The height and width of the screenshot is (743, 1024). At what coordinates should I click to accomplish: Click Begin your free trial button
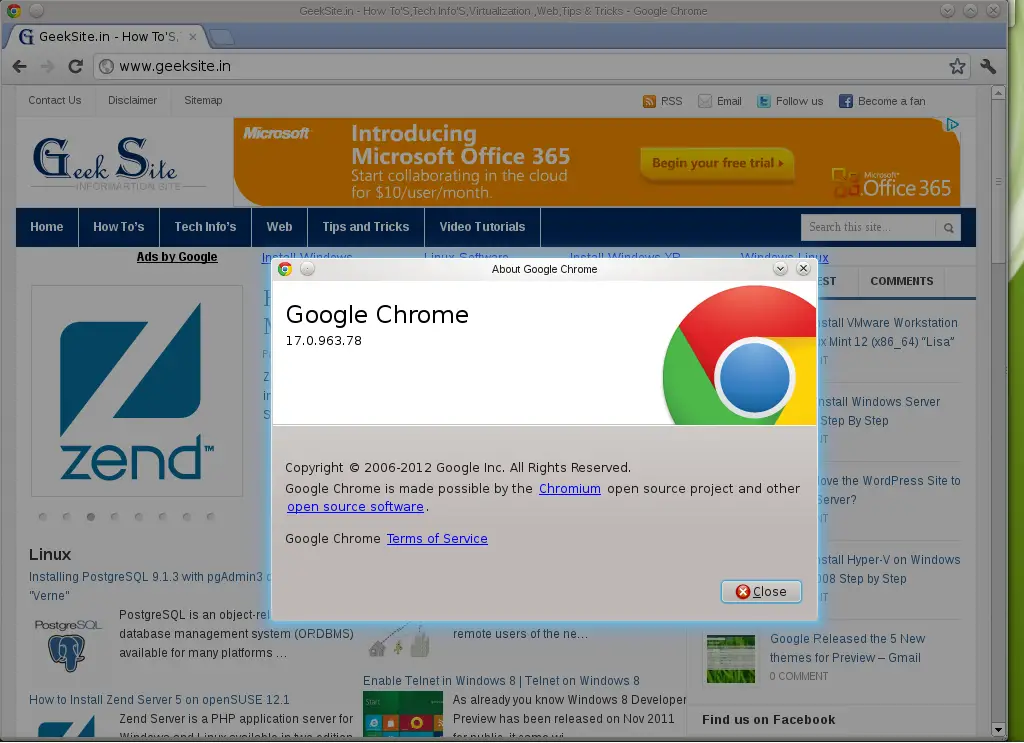click(717, 163)
